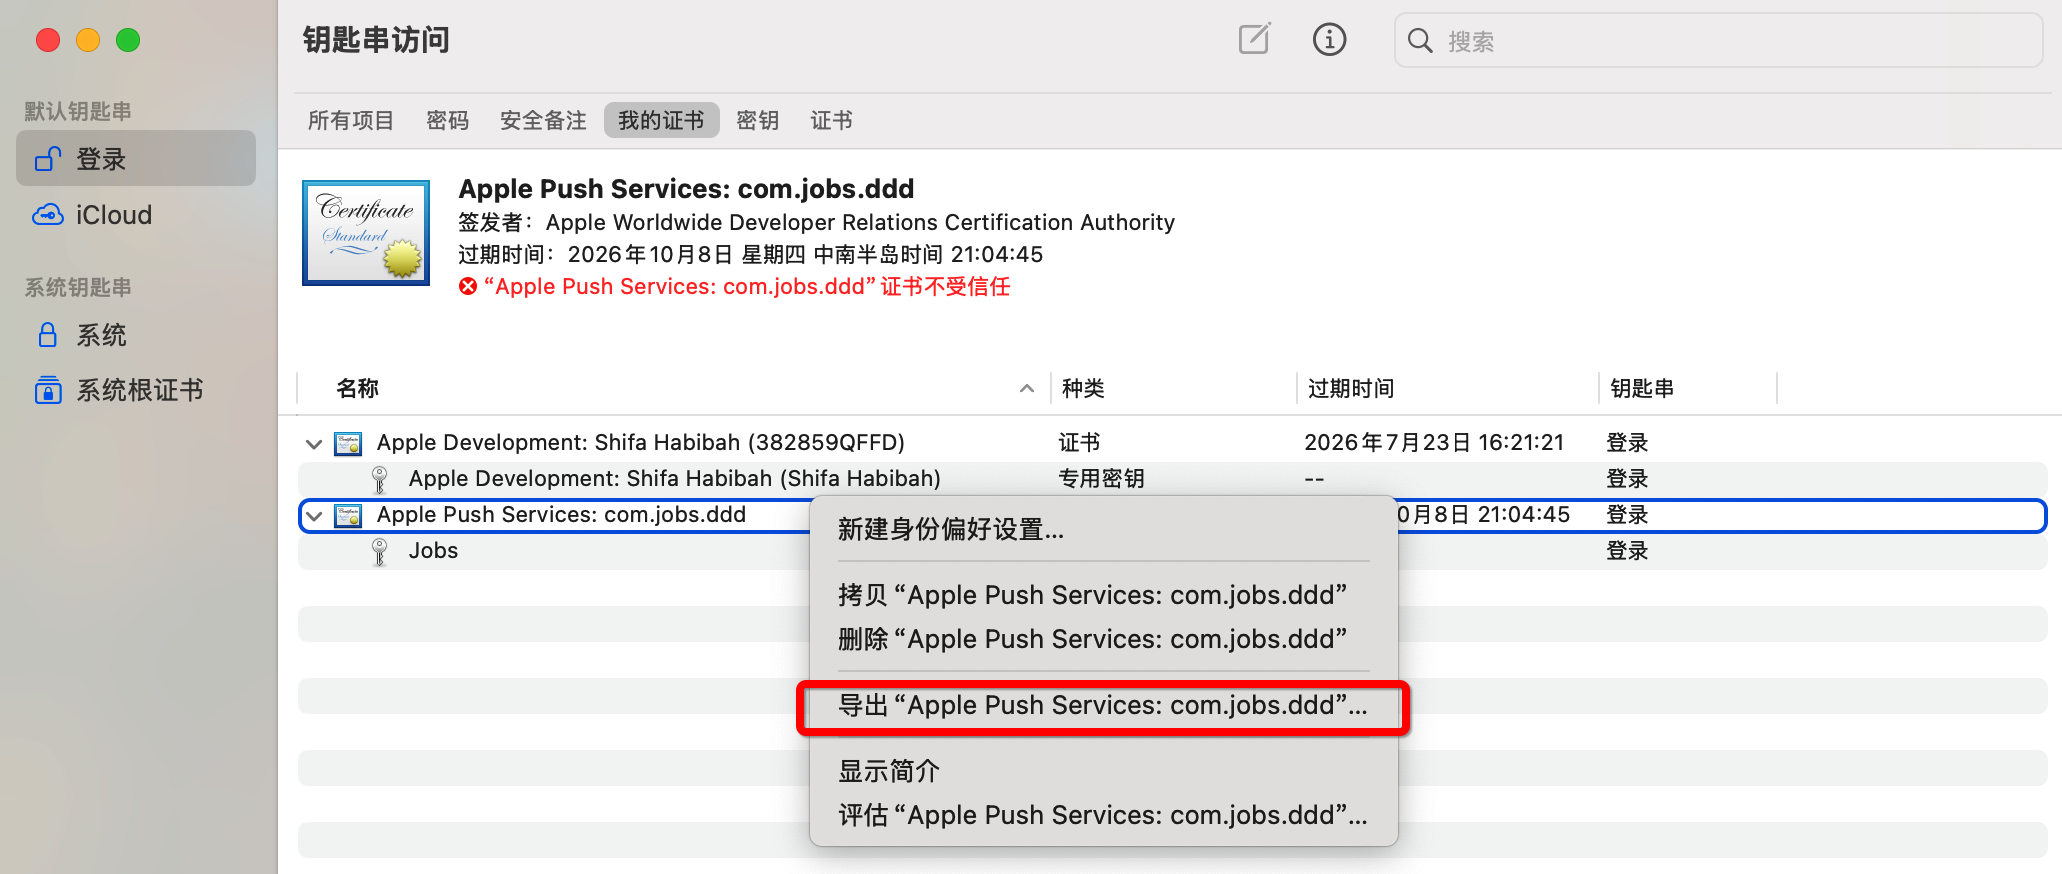The image size is (2062, 874).
Task: Click certificate icon for Apple Push Services row
Action: click(x=348, y=515)
